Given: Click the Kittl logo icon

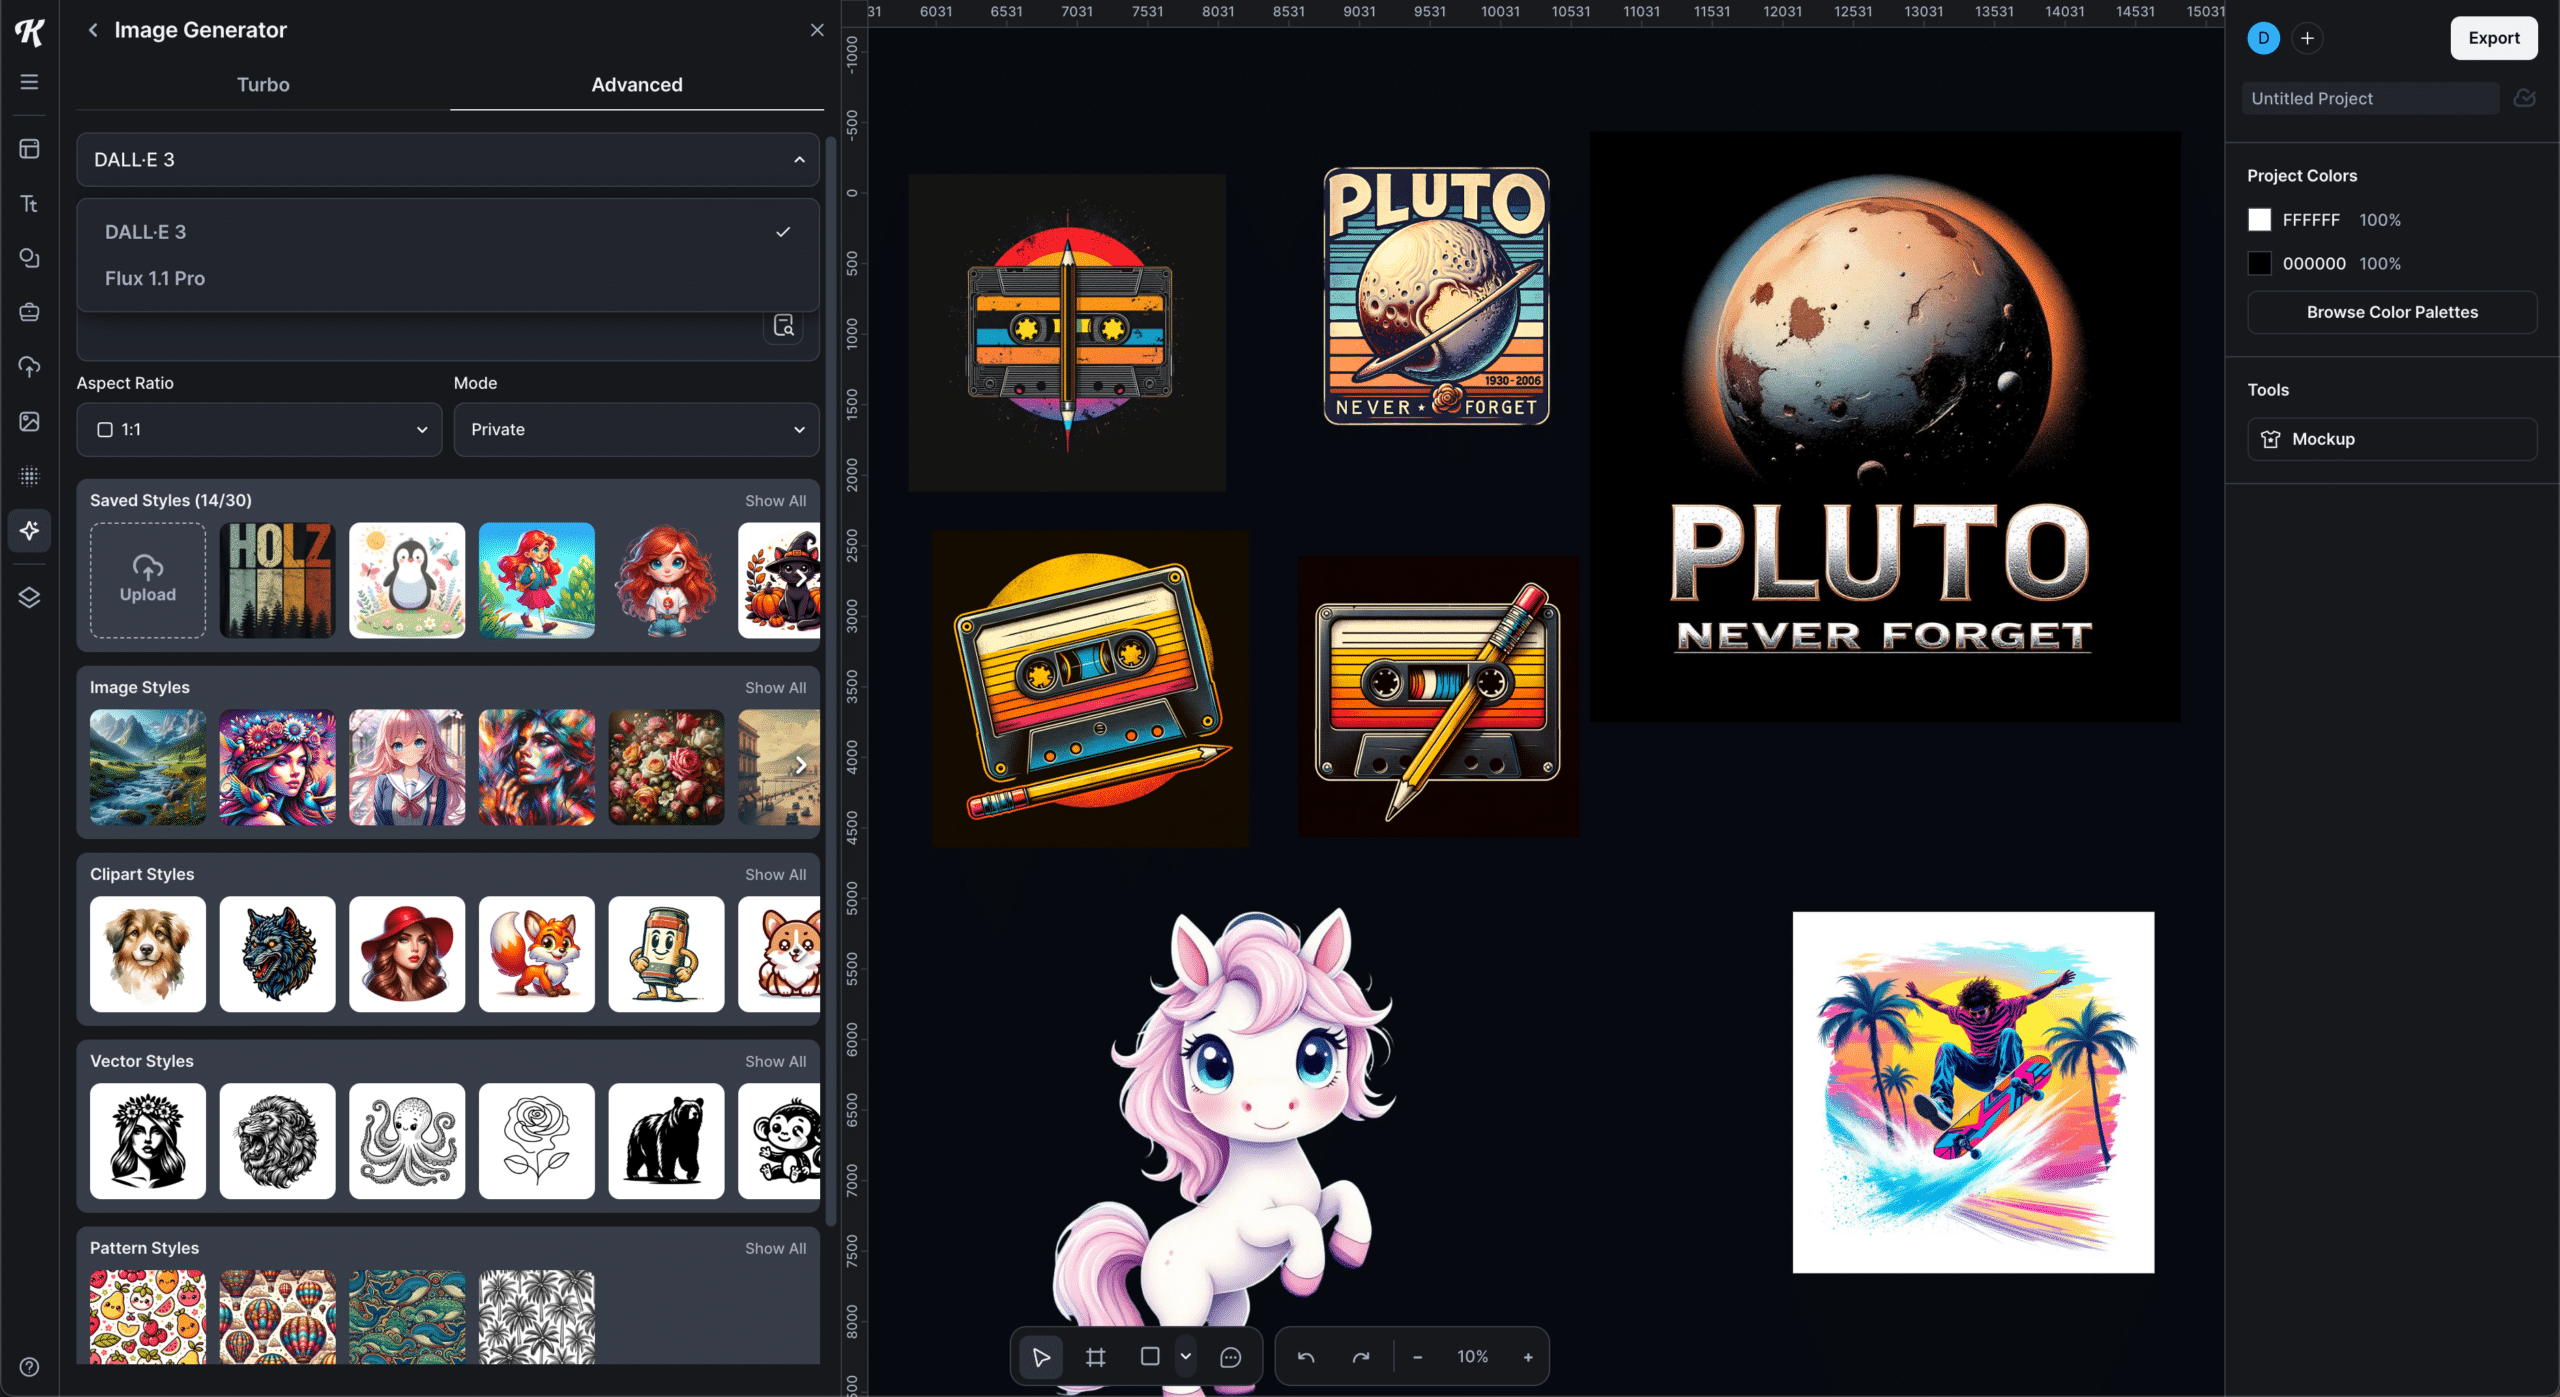Looking at the screenshot, I should pos(30,32).
